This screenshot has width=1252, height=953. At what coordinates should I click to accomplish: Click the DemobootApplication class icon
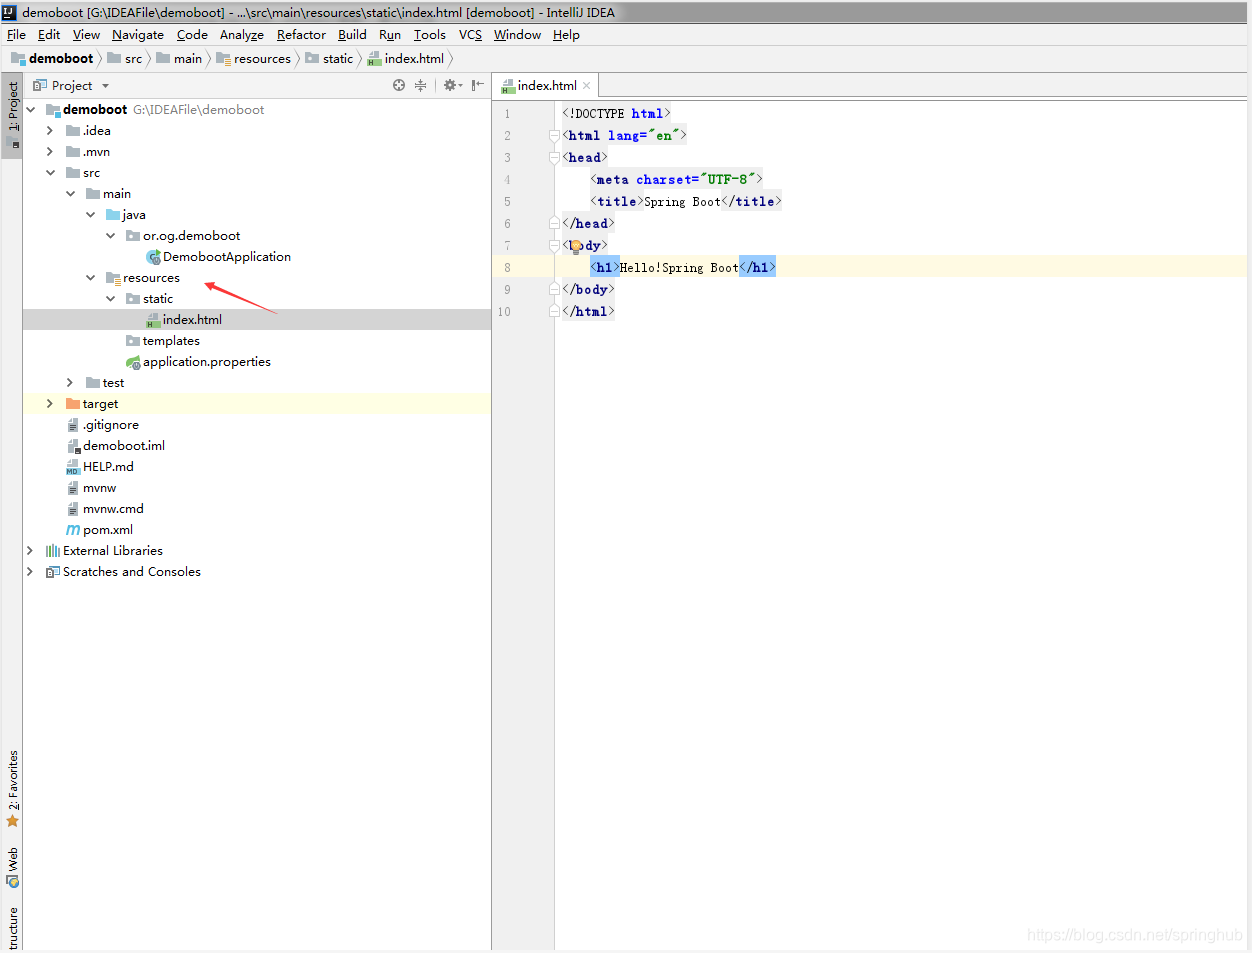(x=153, y=257)
